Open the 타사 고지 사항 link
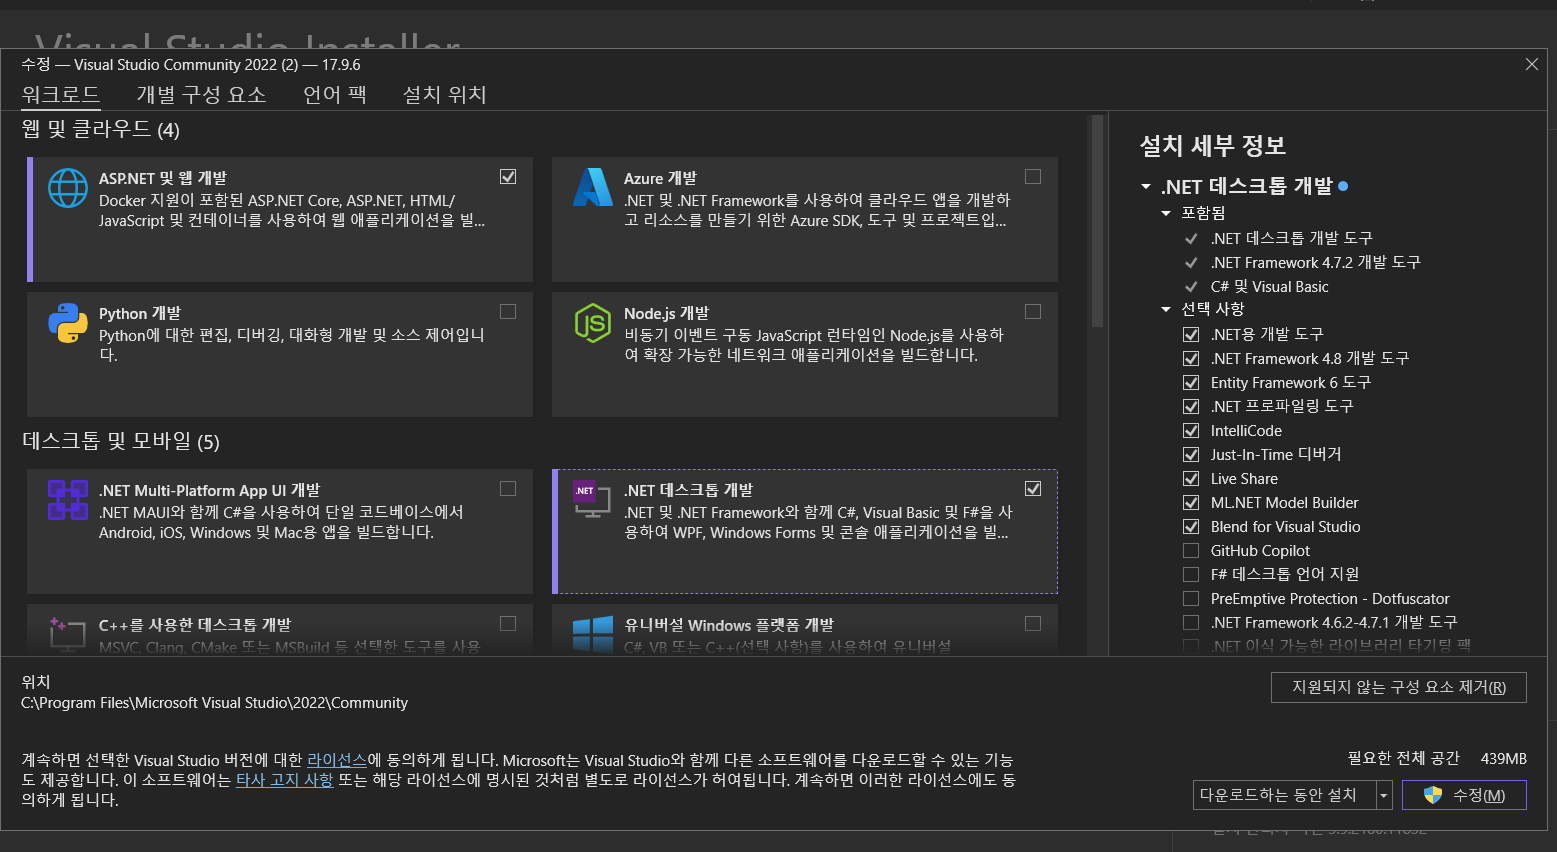The width and height of the screenshot is (1557, 852). coord(284,780)
